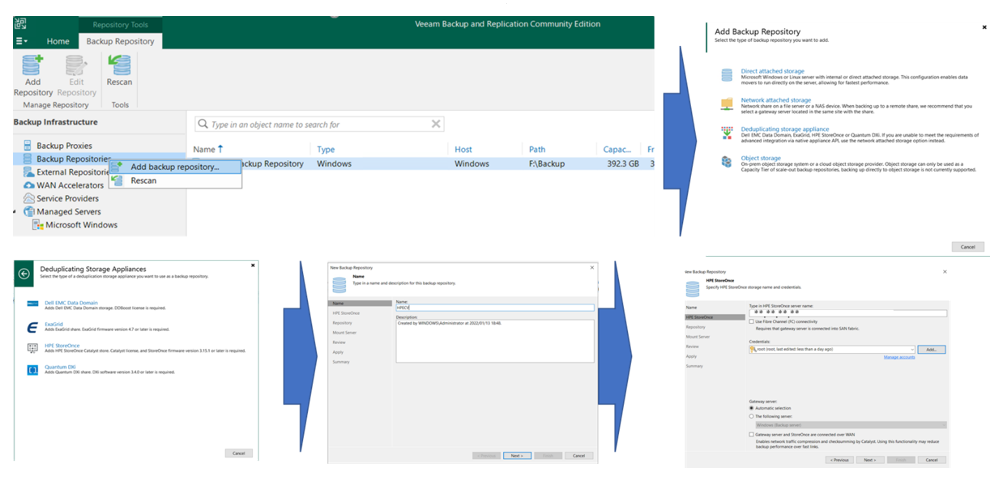This screenshot has height=486, width=1000.
Task: Click the Veeam logo icon in the title bar
Action: (x=20, y=24)
